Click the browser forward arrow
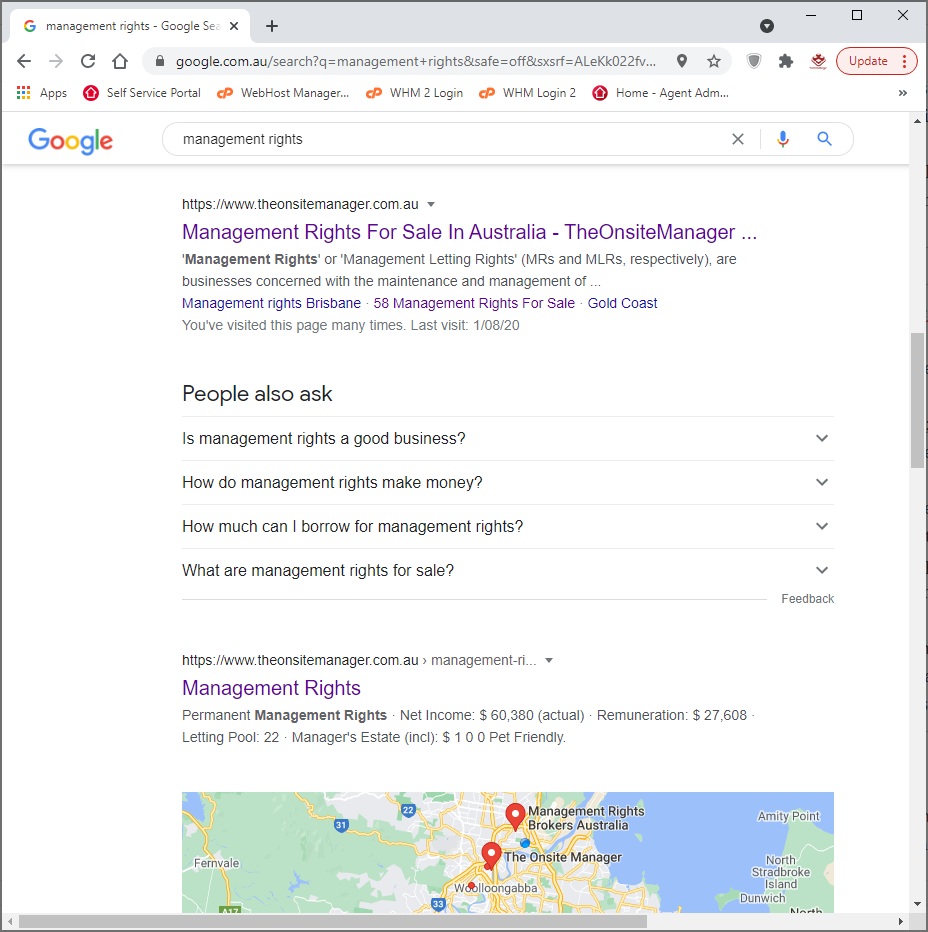This screenshot has width=928, height=932. (56, 61)
